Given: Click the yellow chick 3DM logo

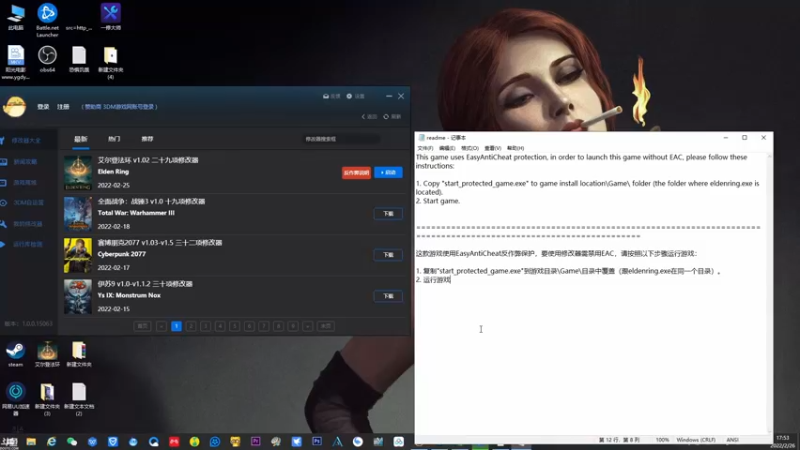Looking at the screenshot, I should [x=14, y=107].
